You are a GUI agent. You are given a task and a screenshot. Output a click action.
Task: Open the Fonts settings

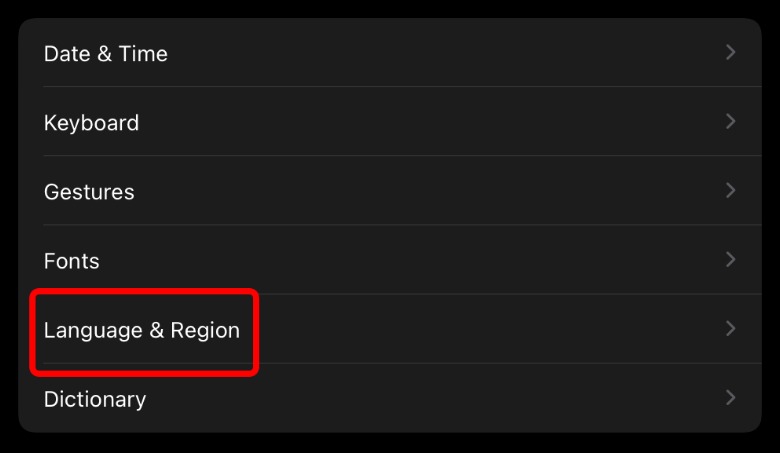pos(72,261)
